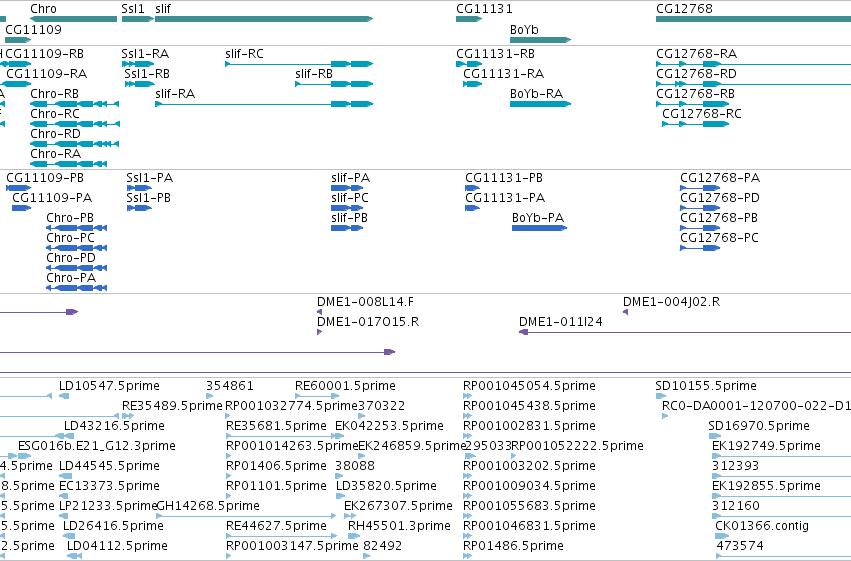Click the CG12768 gene label
This screenshot has width=851, height=561.
[684, 9]
